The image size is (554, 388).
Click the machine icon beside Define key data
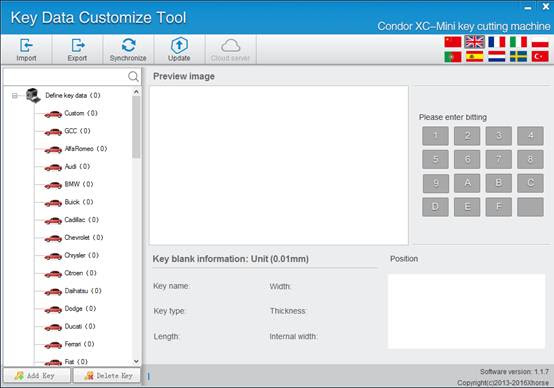click(33, 95)
